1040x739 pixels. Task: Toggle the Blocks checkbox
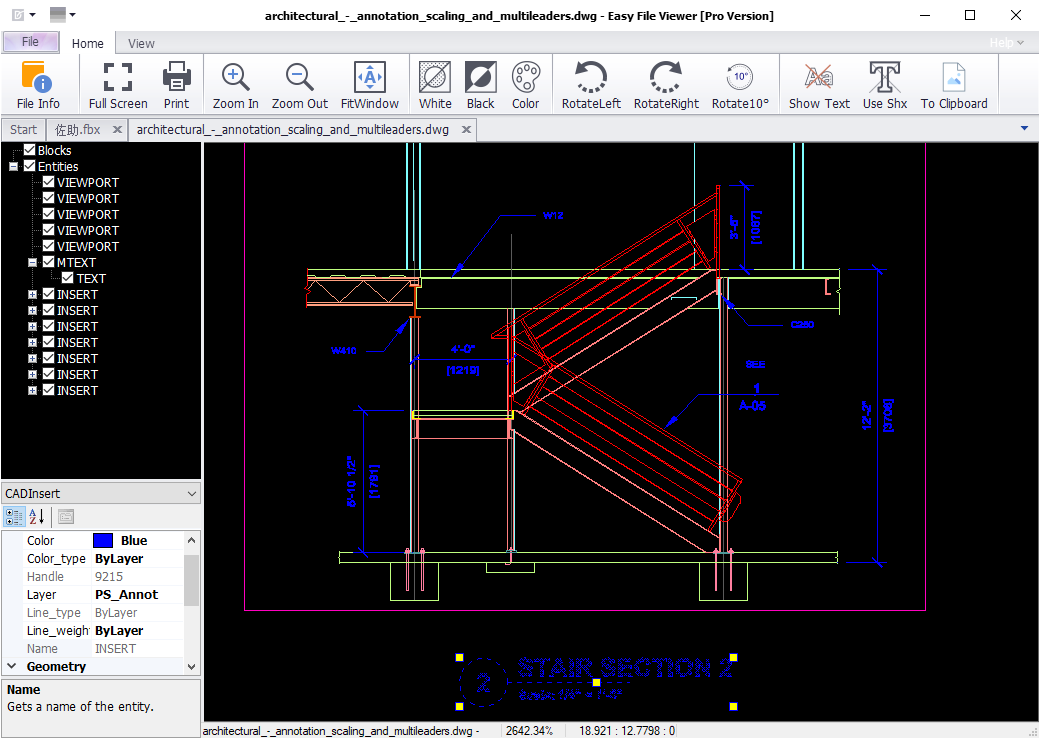pos(30,150)
